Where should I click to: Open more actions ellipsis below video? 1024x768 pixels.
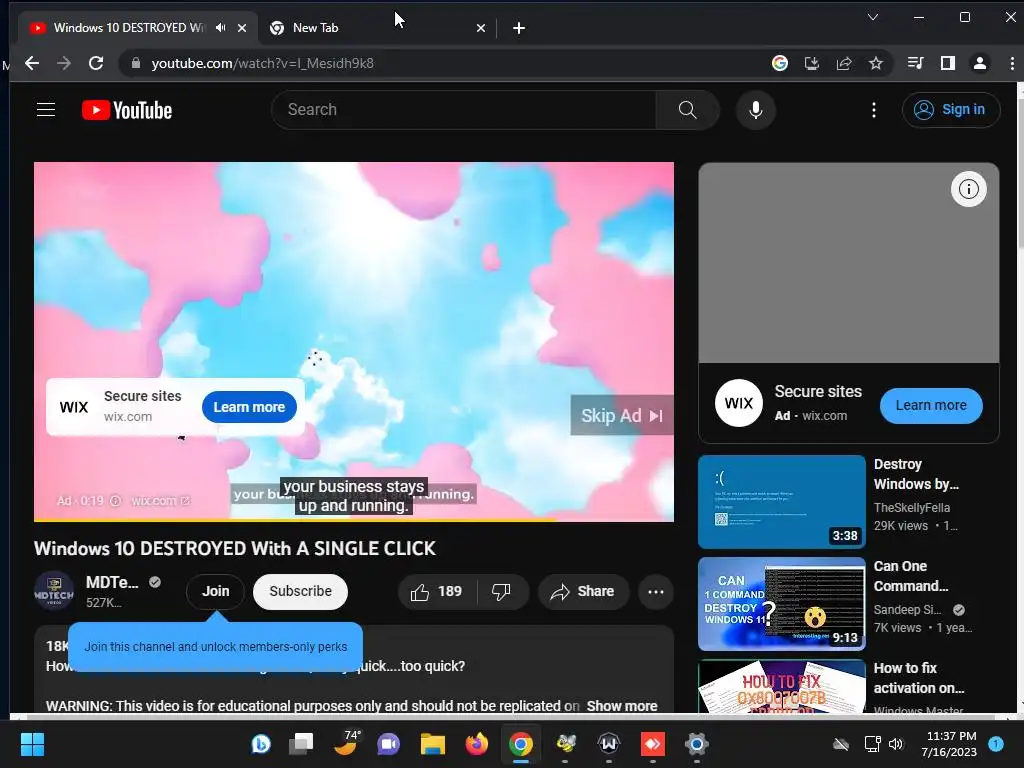pos(656,592)
